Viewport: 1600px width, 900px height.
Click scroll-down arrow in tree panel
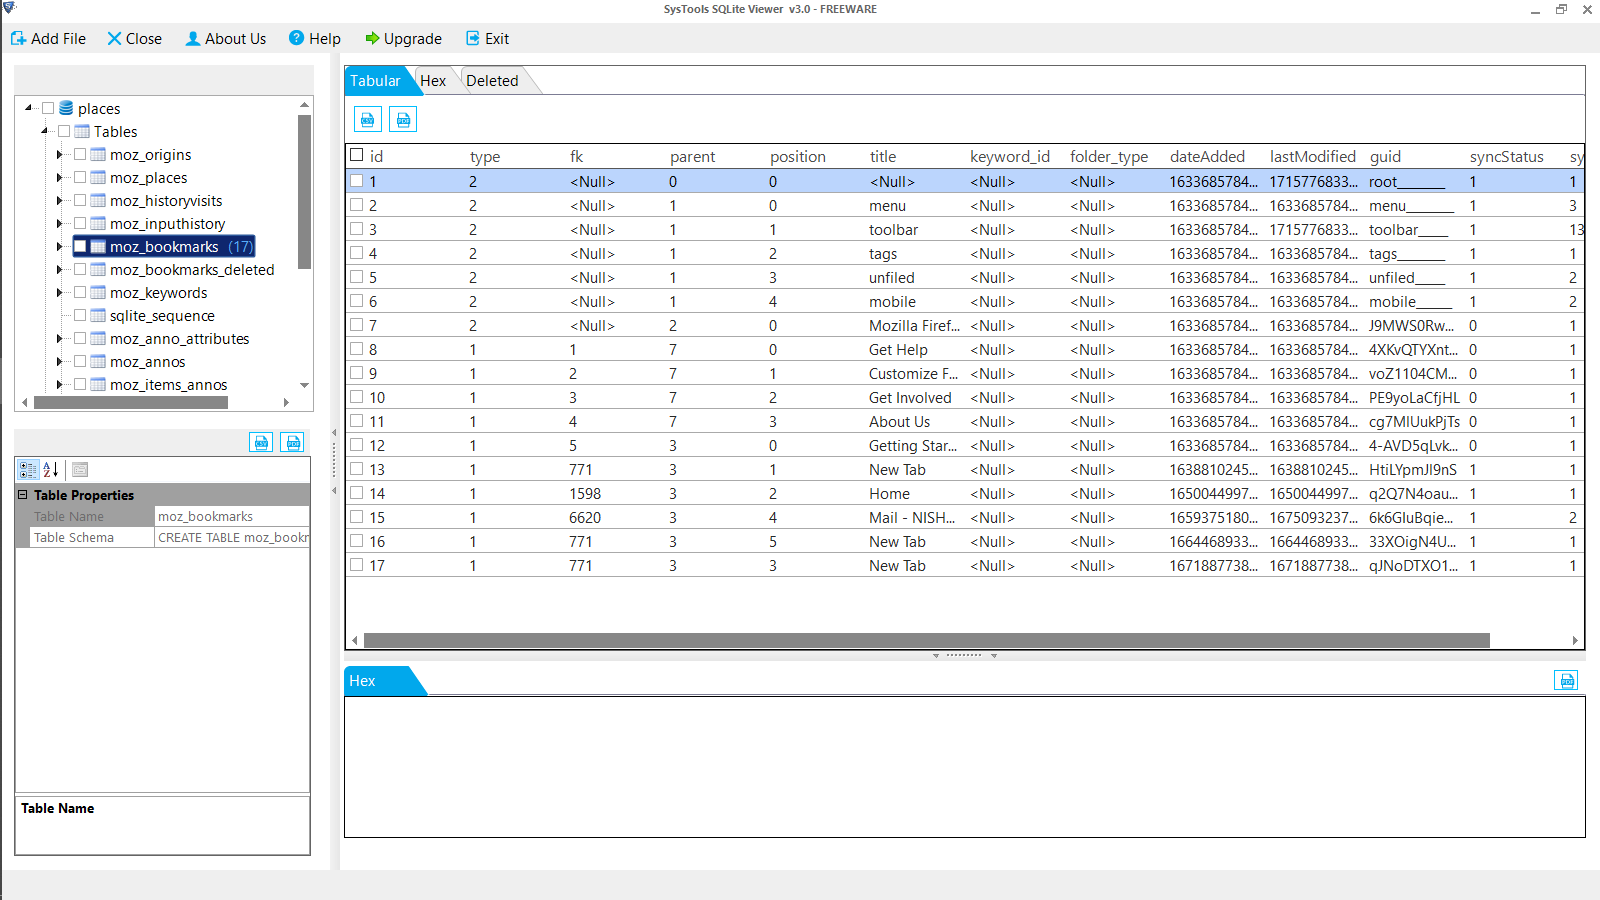coord(304,385)
